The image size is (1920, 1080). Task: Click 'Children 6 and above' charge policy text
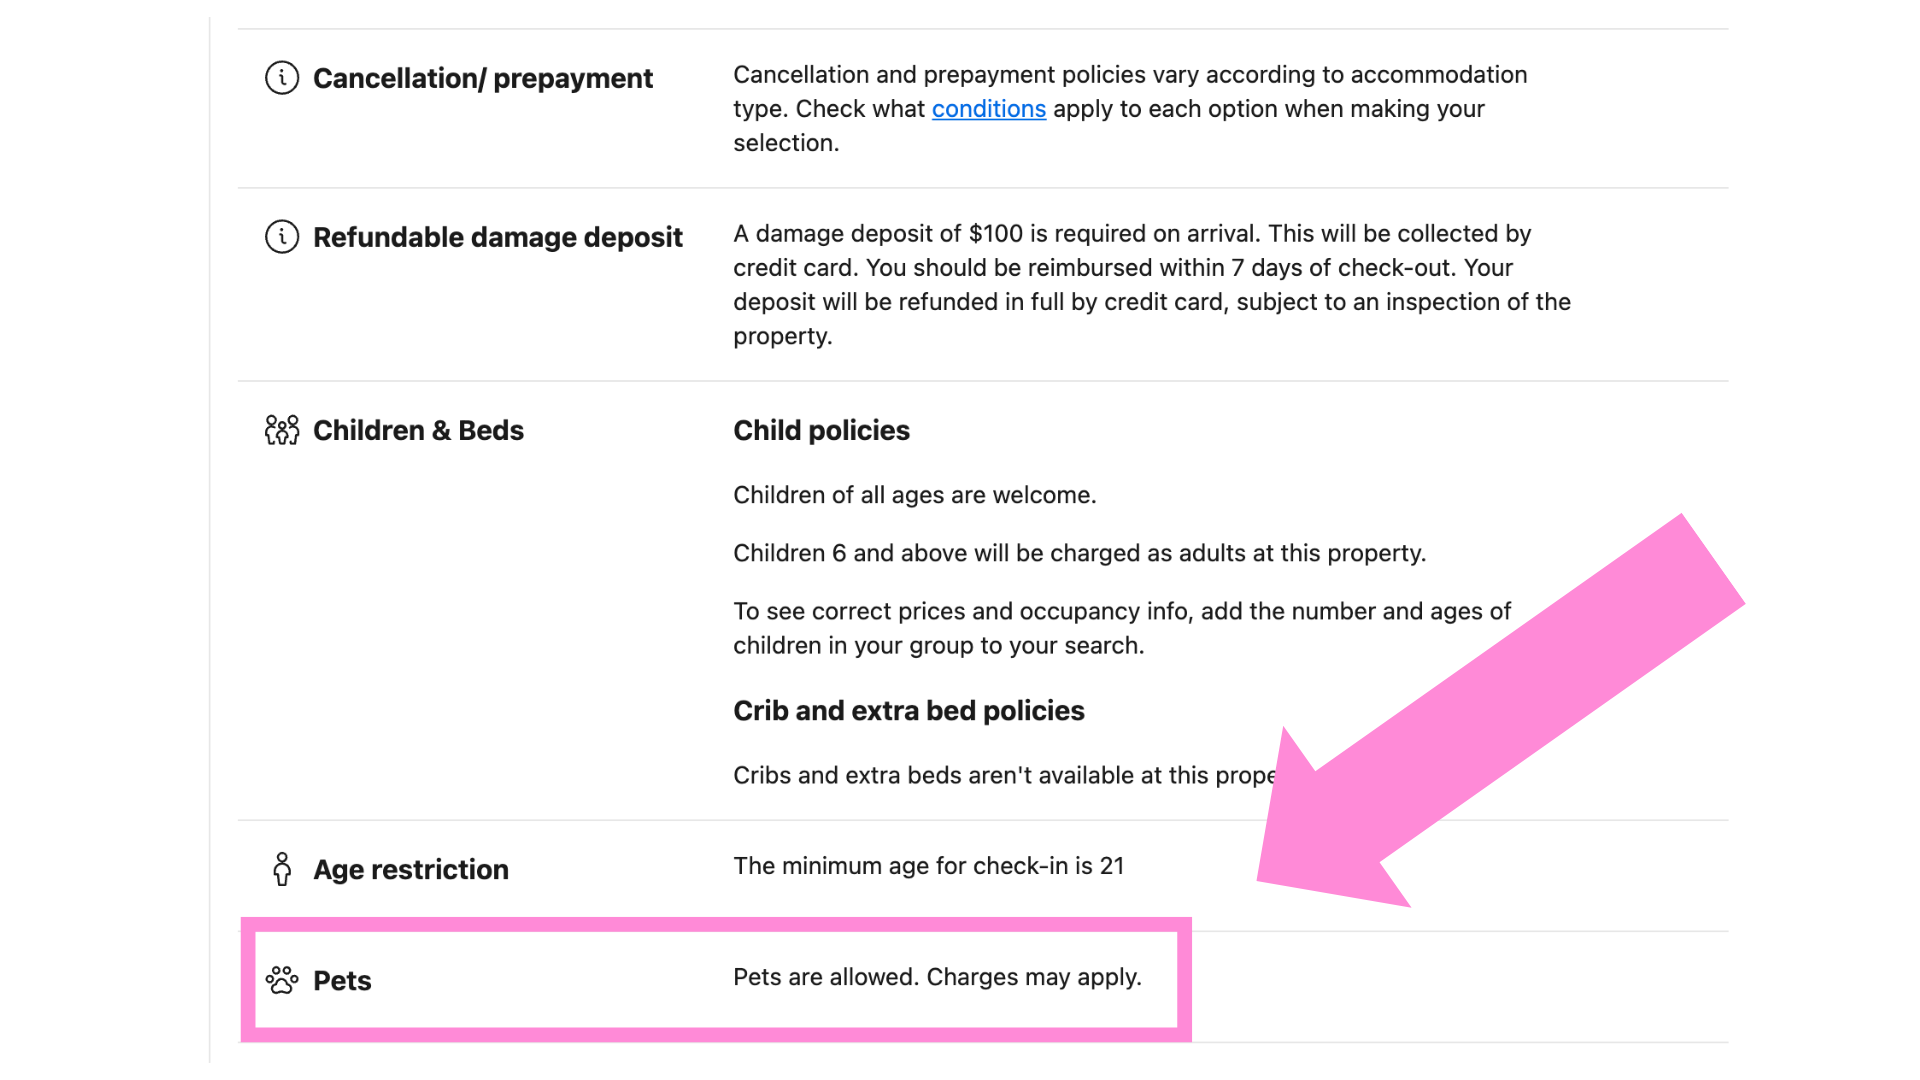[x=1079, y=553]
